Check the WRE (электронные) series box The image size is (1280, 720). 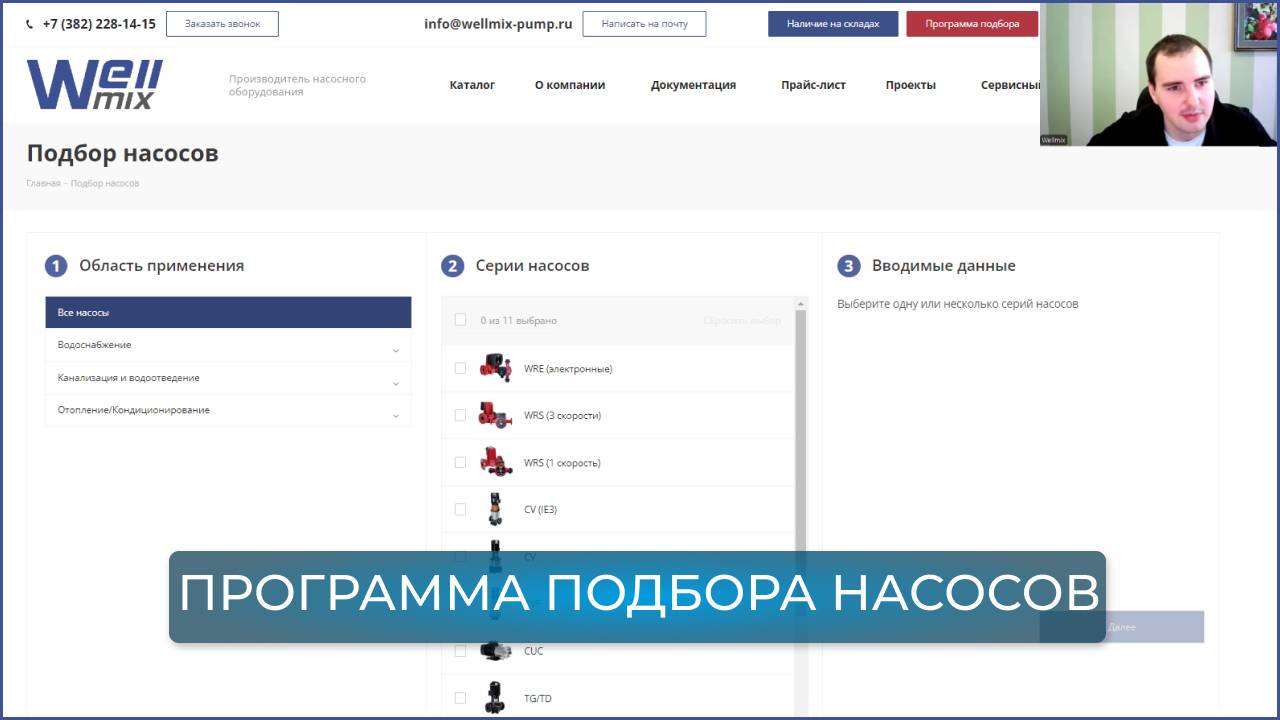tap(460, 368)
